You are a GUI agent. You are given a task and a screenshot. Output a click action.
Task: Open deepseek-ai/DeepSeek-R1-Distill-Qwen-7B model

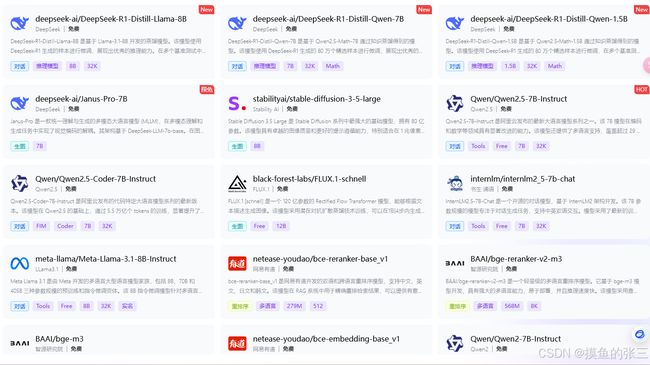point(328,19)
